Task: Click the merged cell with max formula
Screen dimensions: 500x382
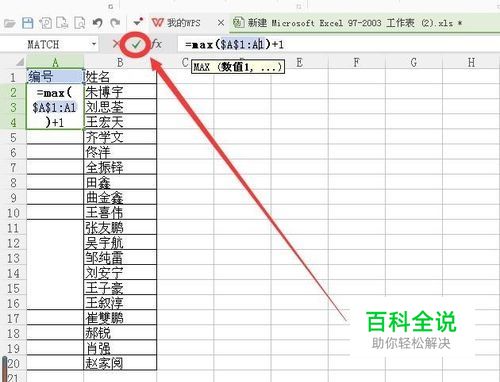Action: pyautogui.click(x=55, y=107)
